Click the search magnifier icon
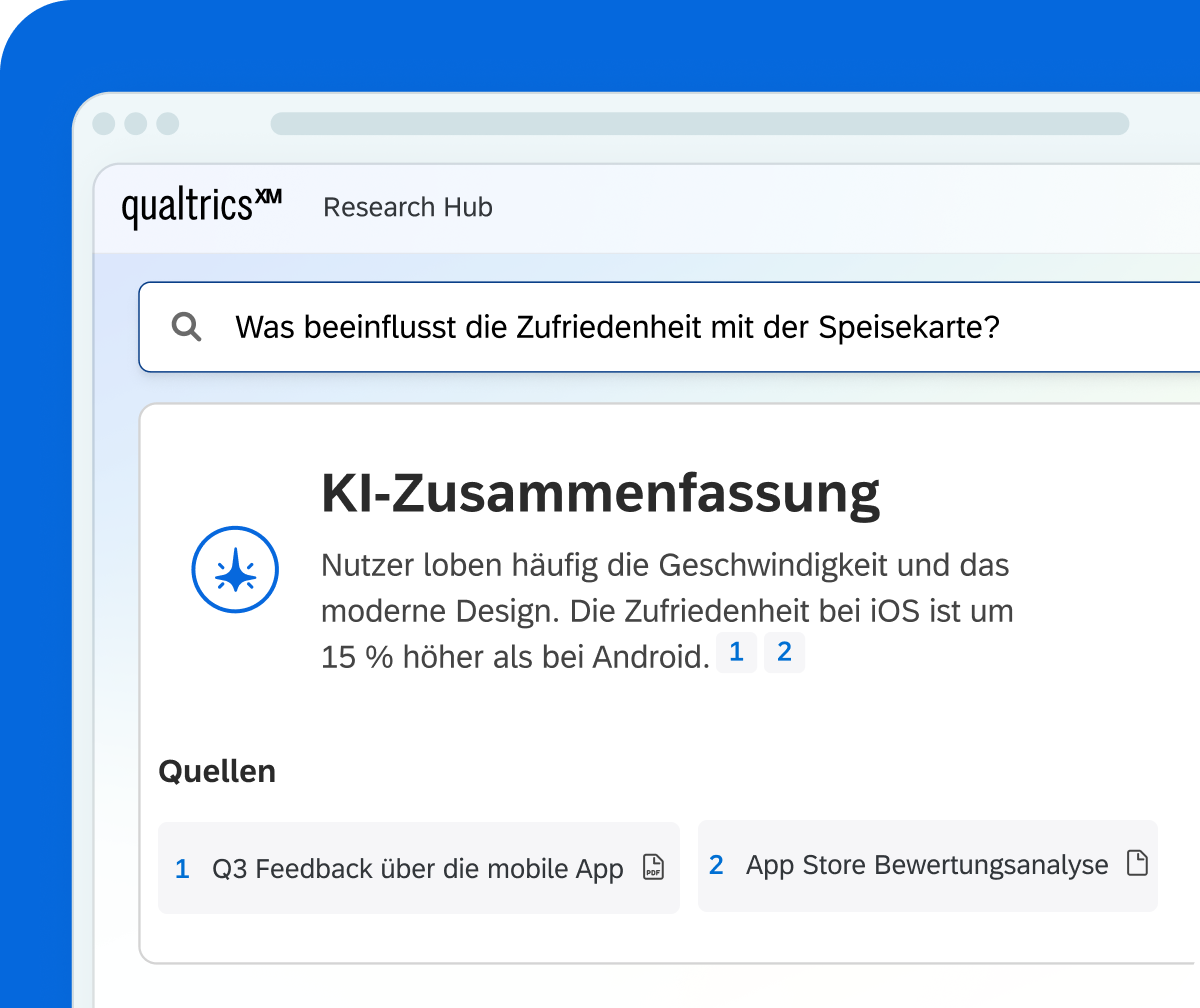This screenshot has height=1008, width=1200. (x=187, y=327)
